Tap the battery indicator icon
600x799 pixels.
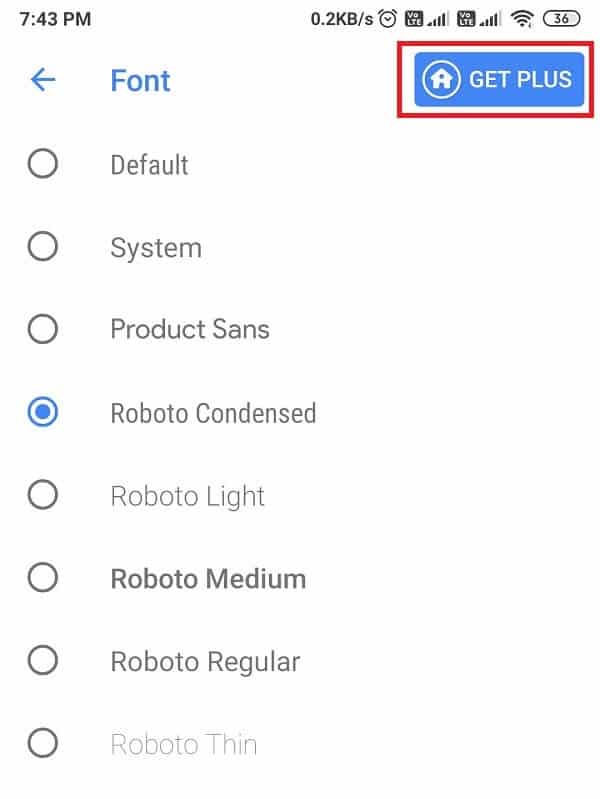[562, 18]
